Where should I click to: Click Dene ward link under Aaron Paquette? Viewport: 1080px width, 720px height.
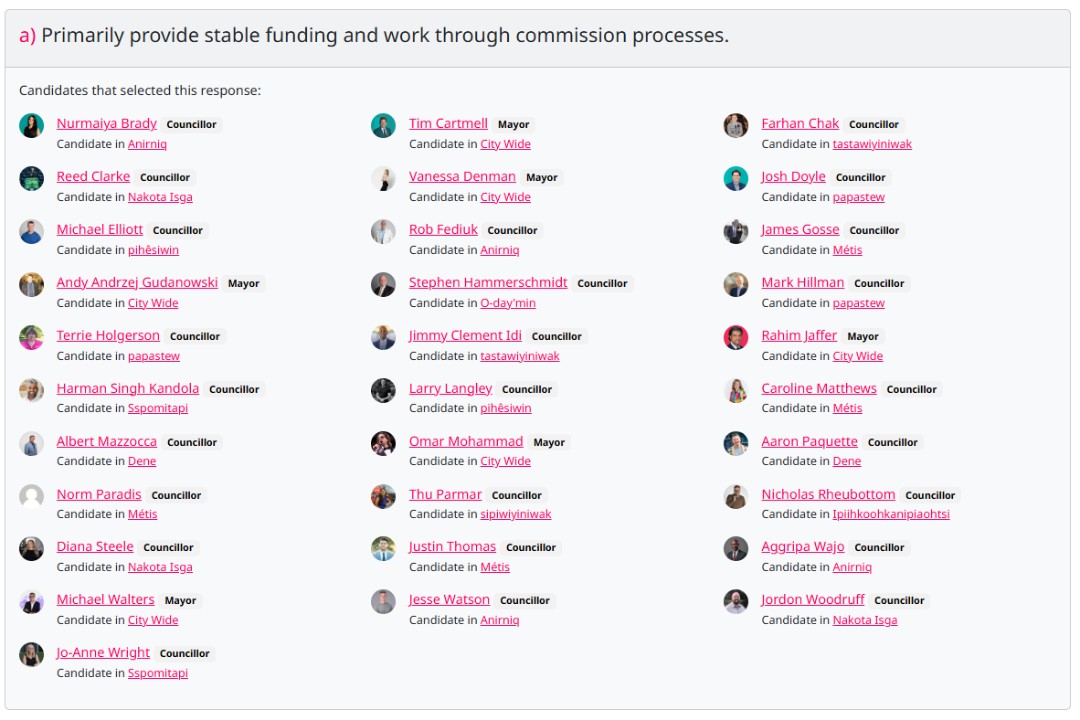pos(847,461)
